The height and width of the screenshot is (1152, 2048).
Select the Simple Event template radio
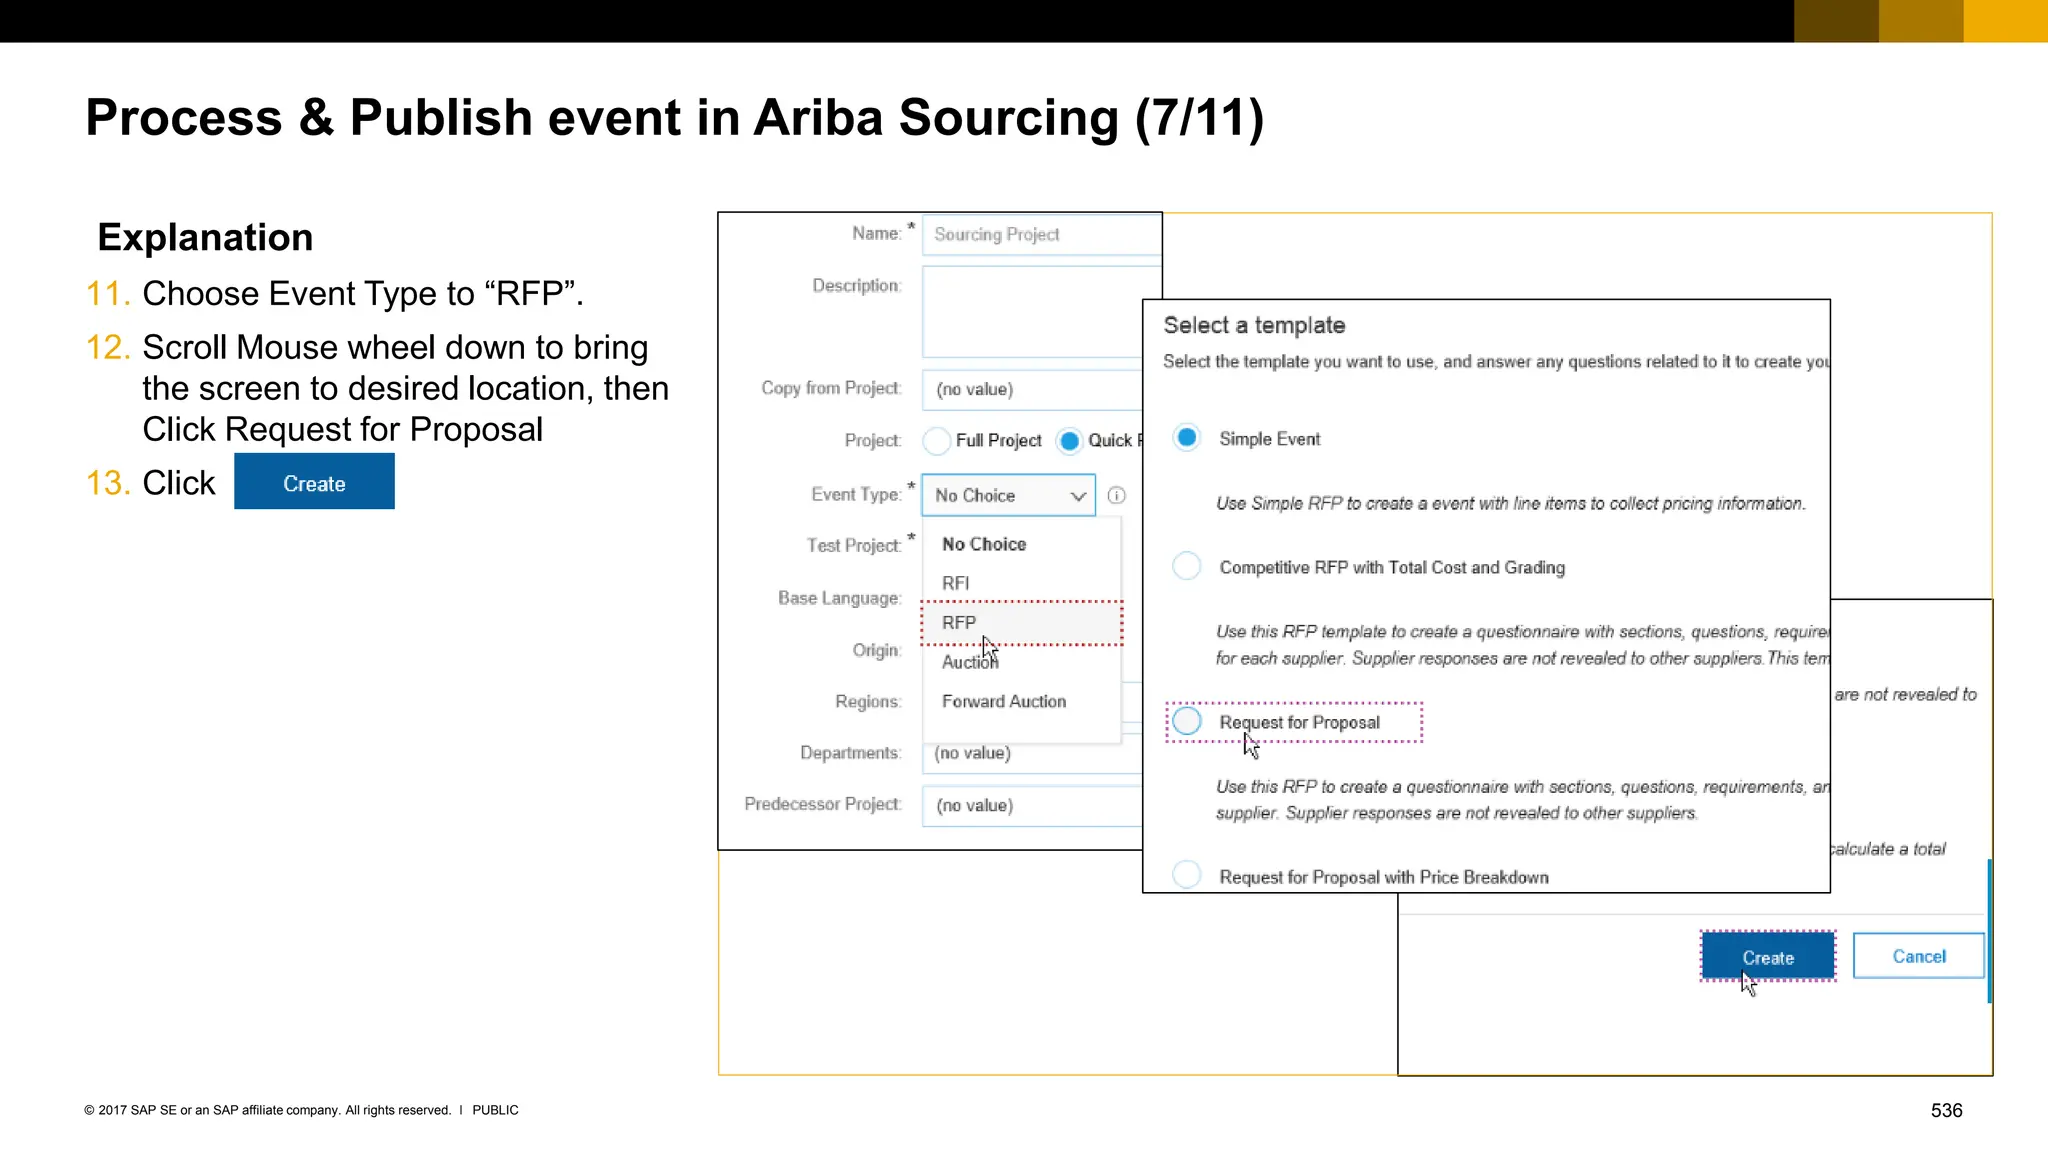pyautogui.click(x=1187, y=438)
